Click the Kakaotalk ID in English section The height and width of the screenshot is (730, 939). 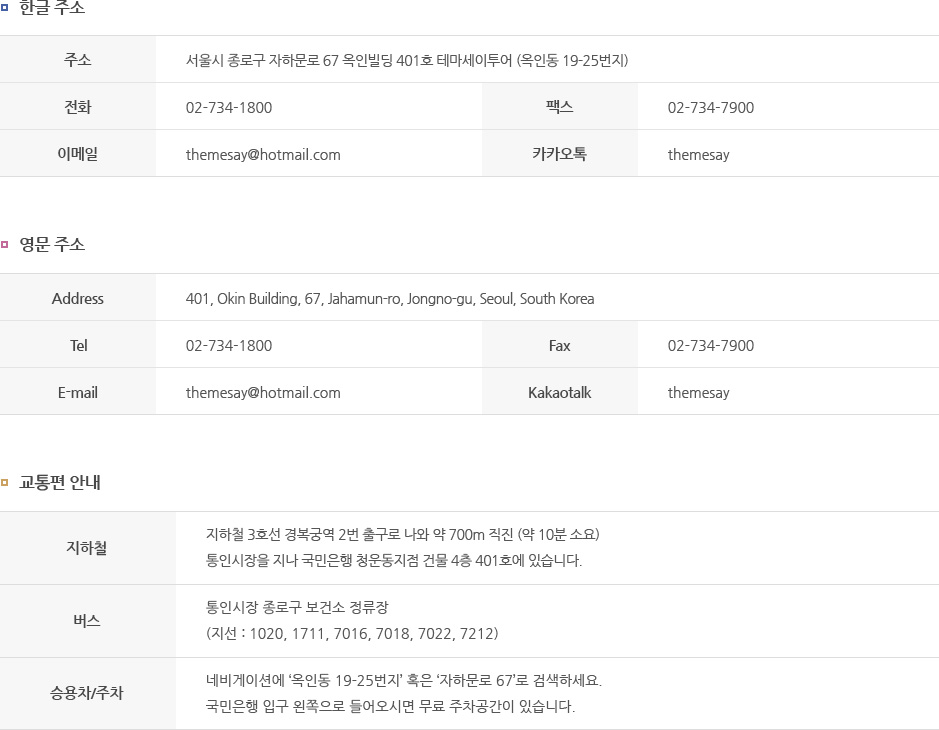click(x=698, y=393)
